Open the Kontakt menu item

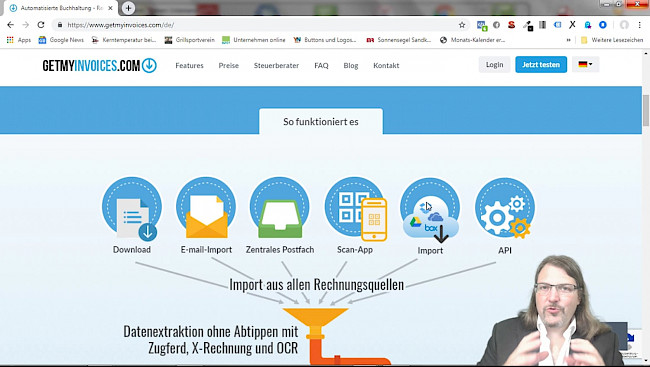(x=386, y=66)
